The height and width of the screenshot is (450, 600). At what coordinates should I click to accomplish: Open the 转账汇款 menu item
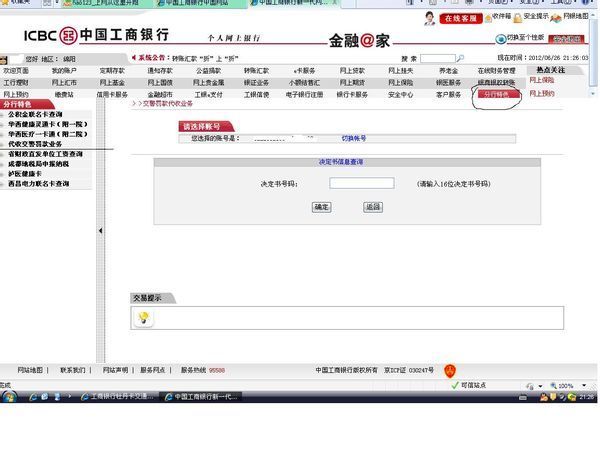(256, 71)
